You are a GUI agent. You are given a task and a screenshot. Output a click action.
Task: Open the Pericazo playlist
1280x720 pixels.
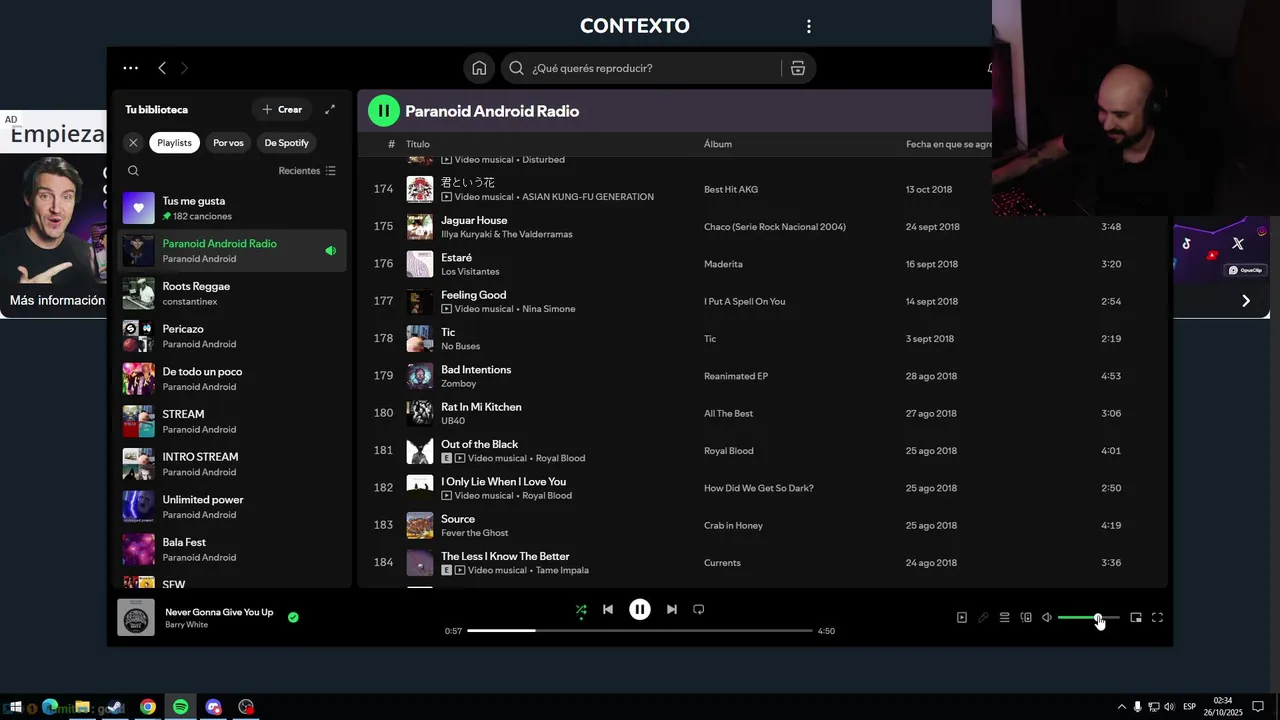pos(232,336)
